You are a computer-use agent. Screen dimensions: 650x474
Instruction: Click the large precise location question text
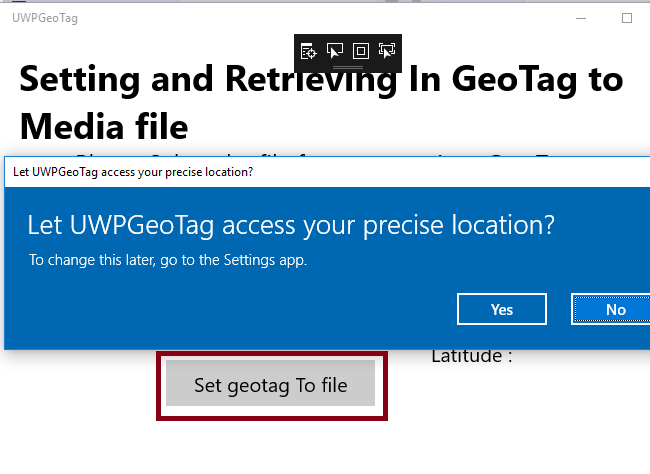[290, 224]
